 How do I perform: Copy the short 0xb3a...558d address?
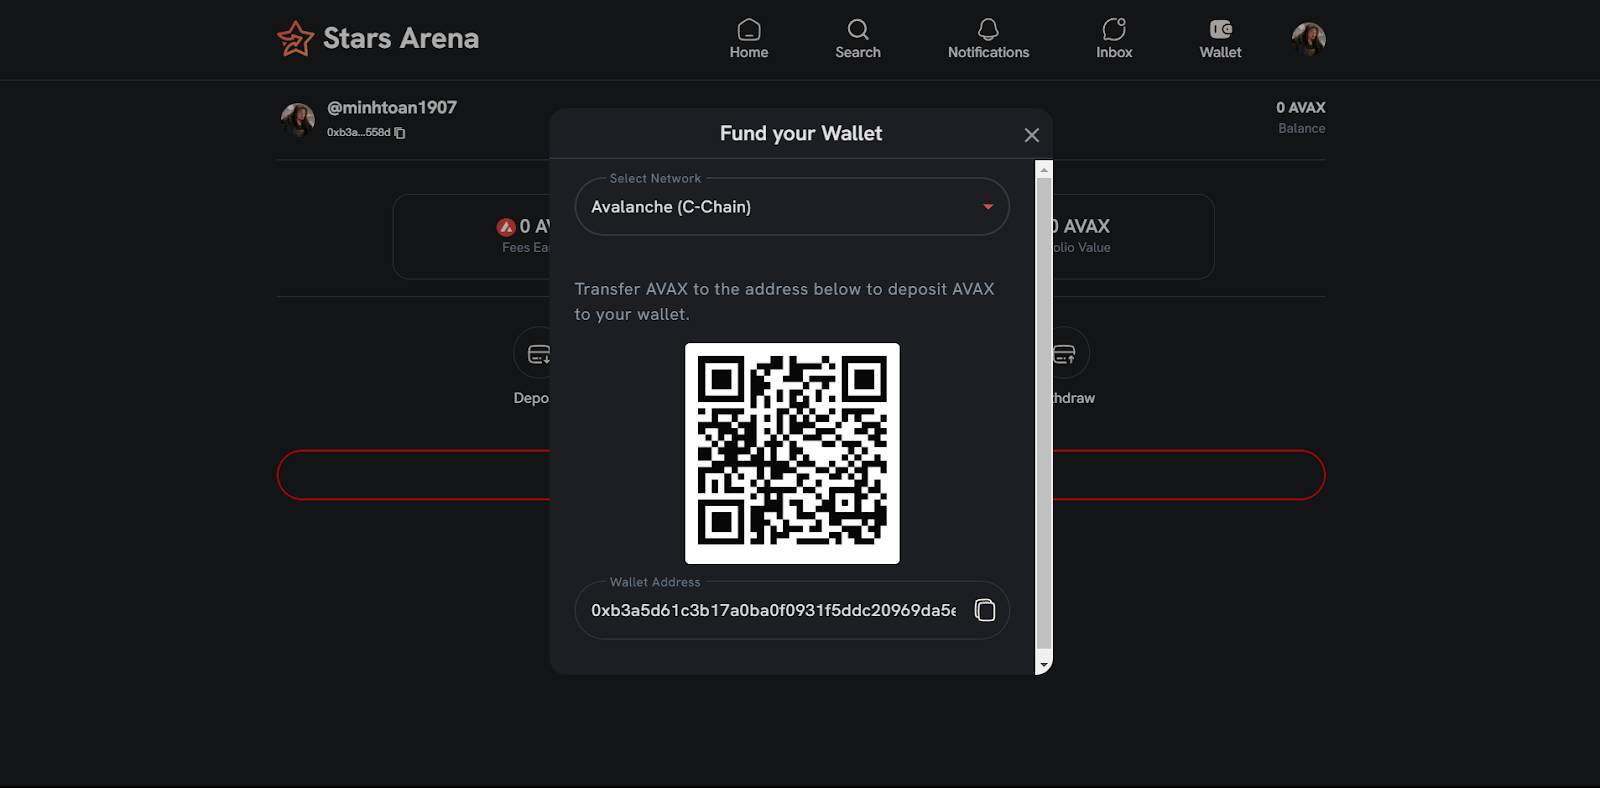(400, 133)
